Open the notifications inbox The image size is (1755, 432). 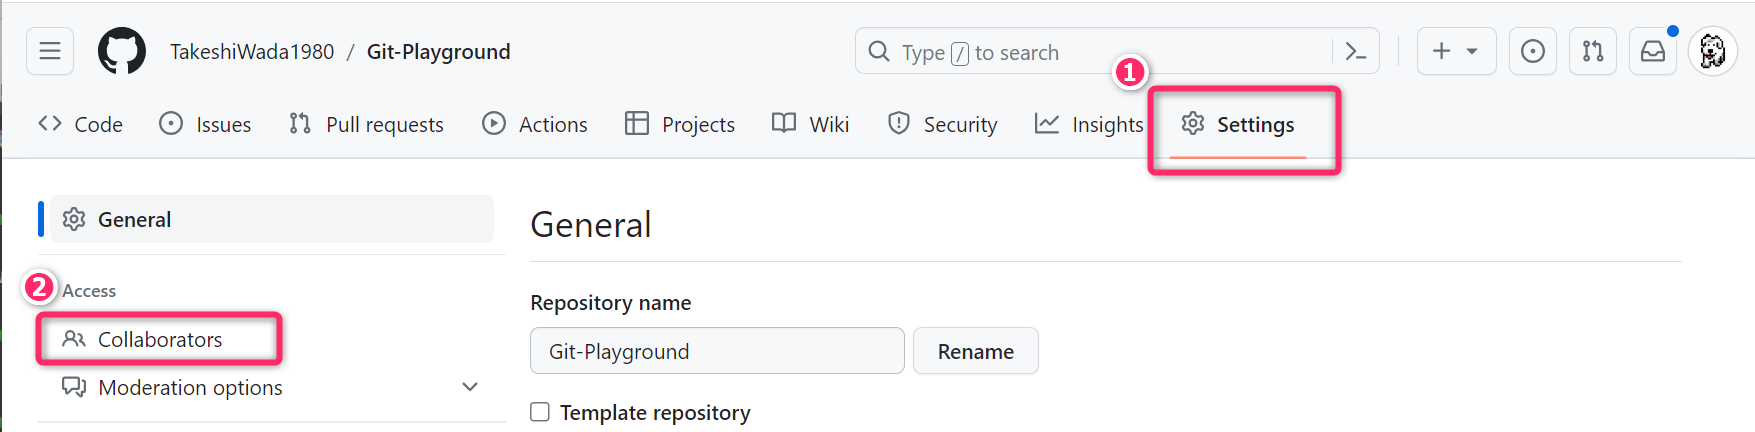point(1653,51)
